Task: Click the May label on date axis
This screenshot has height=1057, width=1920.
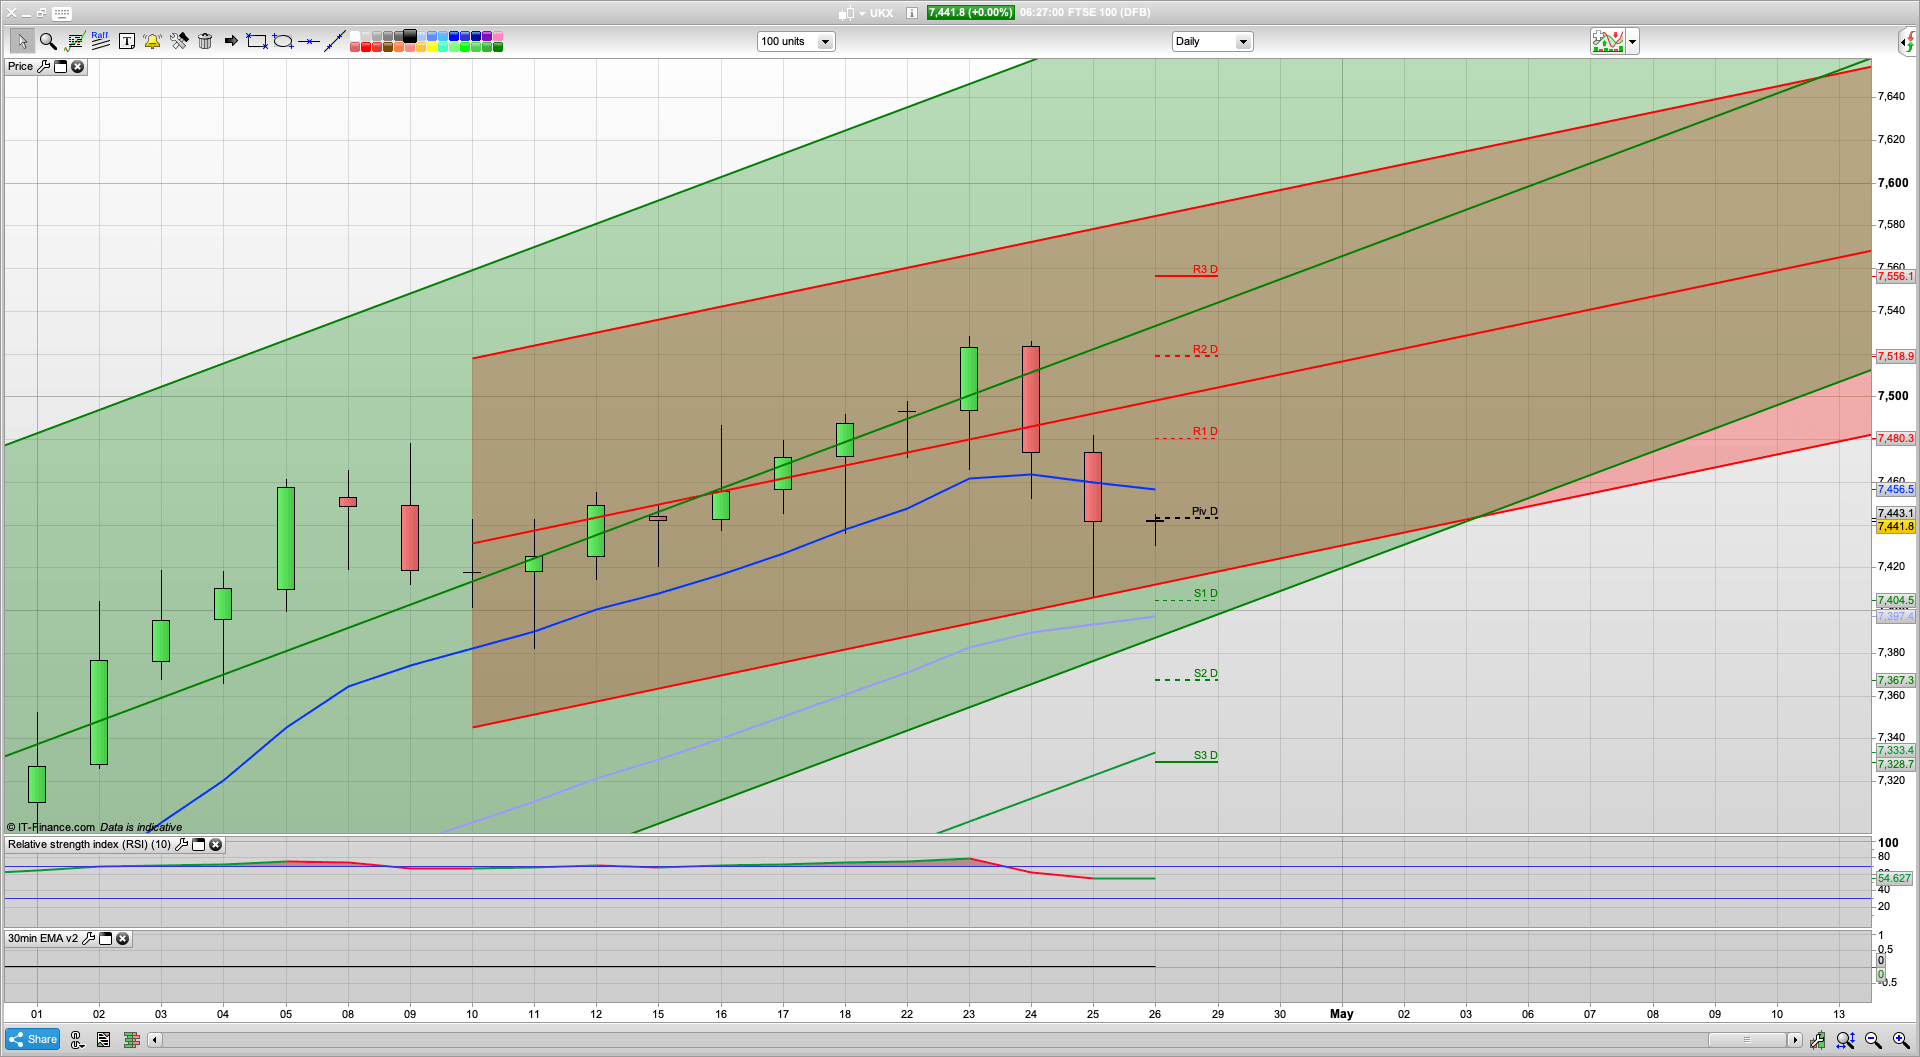Action: [1341, 1013]
